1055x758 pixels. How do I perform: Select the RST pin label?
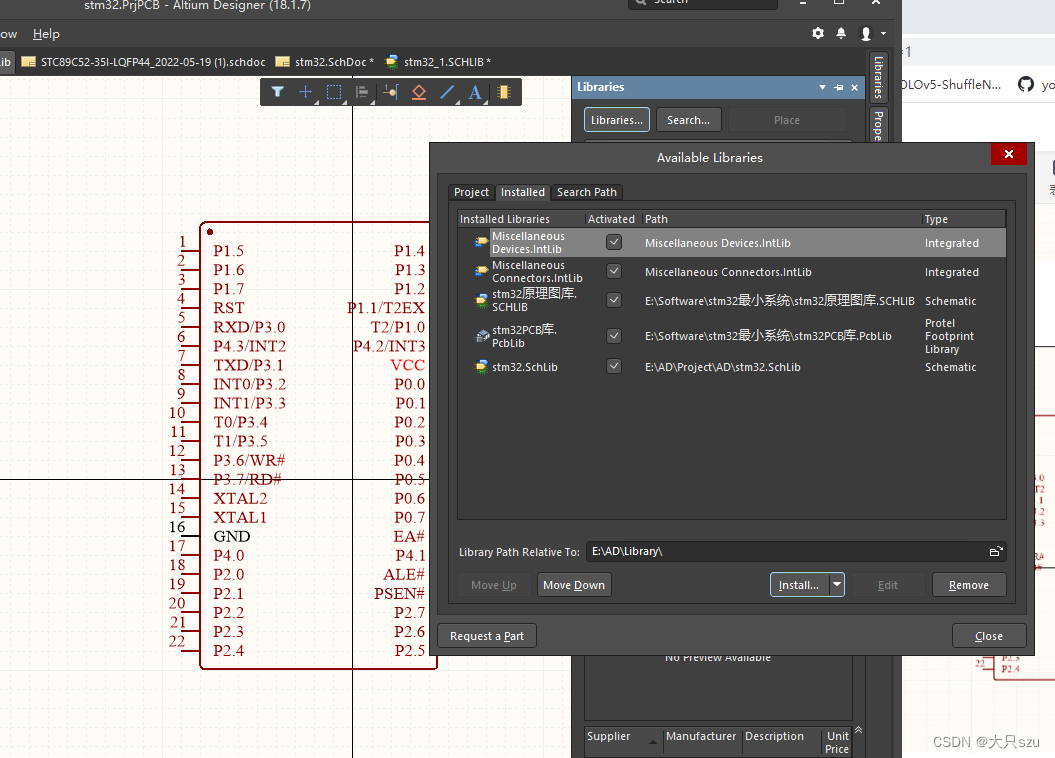[229, 308]
